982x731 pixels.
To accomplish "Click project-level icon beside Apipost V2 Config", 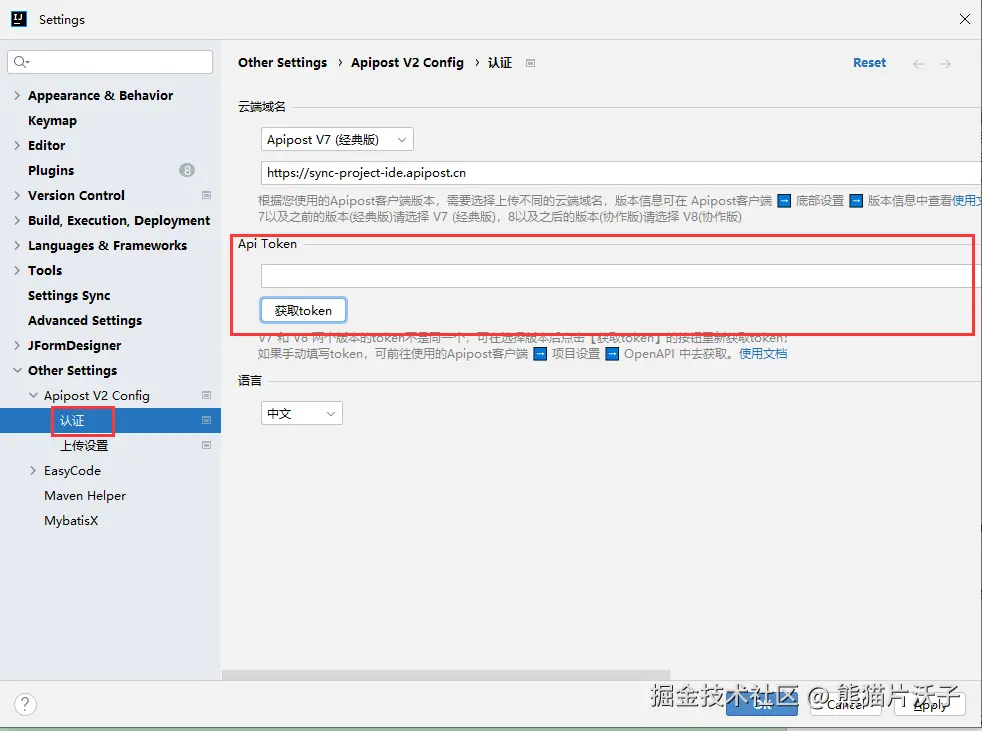I will [x=206, y=395].
